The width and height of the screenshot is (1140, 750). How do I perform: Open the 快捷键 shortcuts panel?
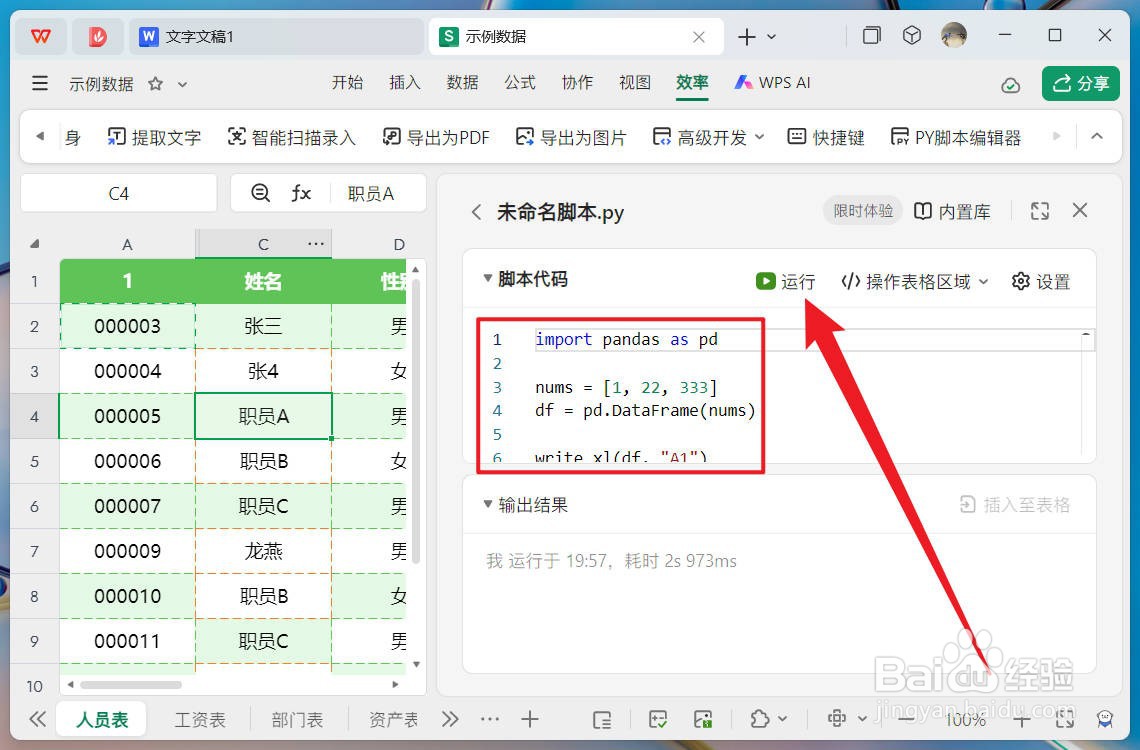826,137
